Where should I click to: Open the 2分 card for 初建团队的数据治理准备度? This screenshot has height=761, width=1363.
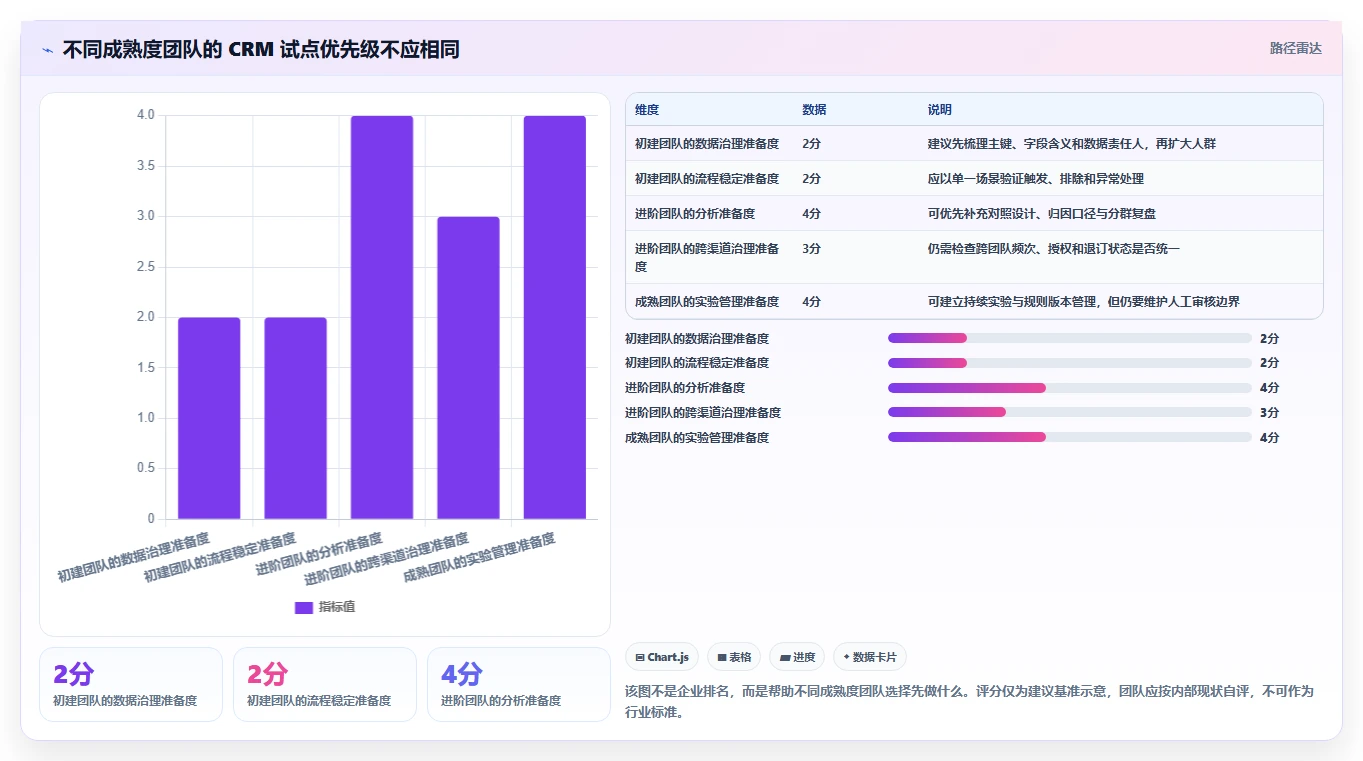(x=131, y=684)
